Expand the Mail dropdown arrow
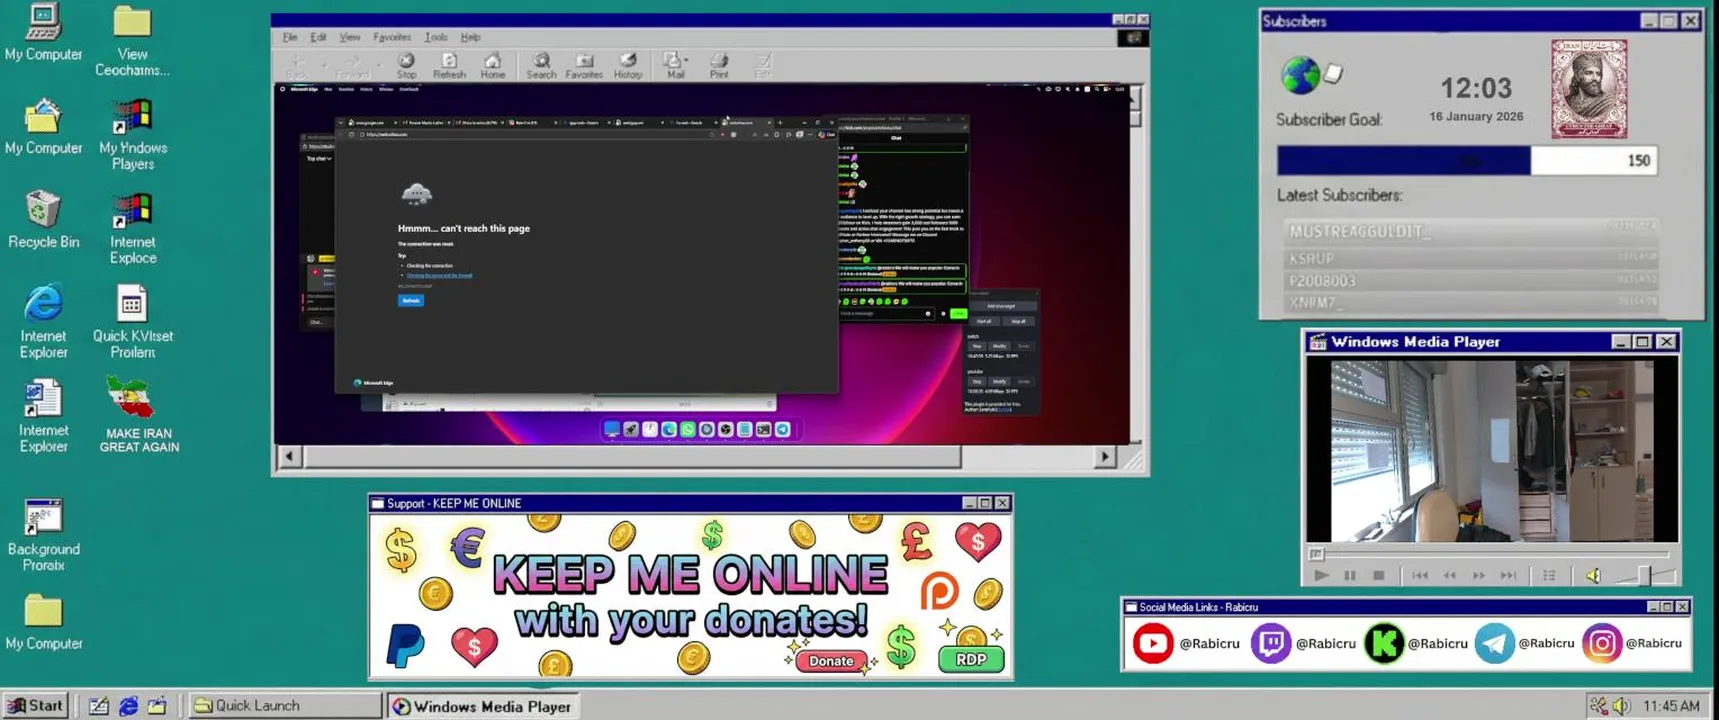The width and height of the screenshot is (1719, 720). (687, 60)
